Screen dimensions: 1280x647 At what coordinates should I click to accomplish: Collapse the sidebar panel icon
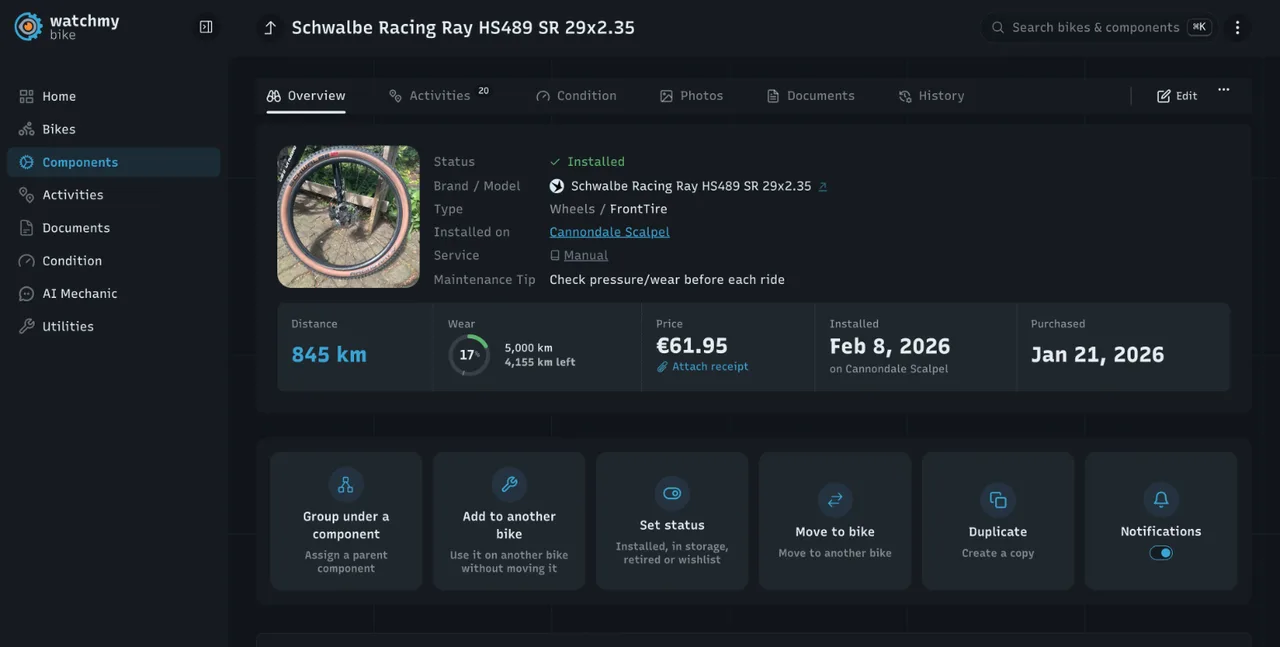tap(206, 27)
